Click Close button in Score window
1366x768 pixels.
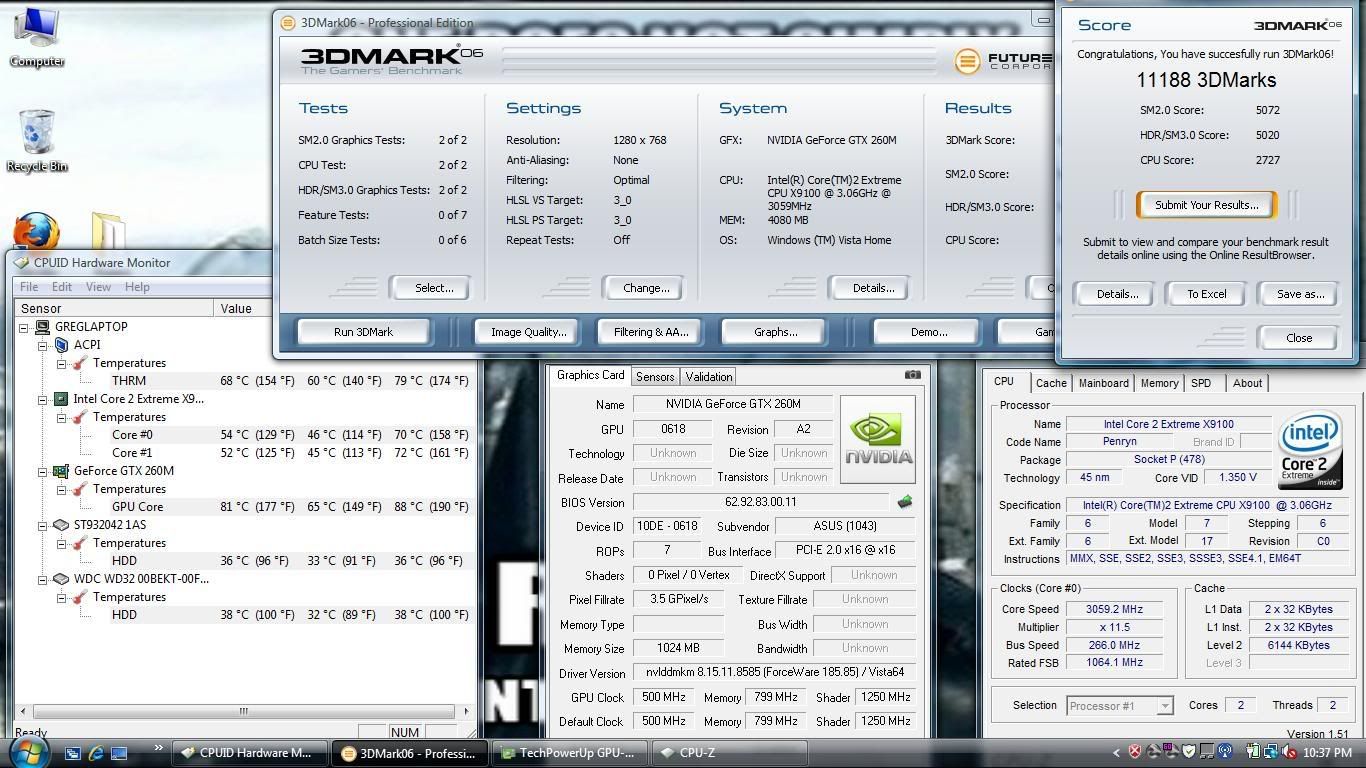pyautogui.click(x=1299, y=338)
